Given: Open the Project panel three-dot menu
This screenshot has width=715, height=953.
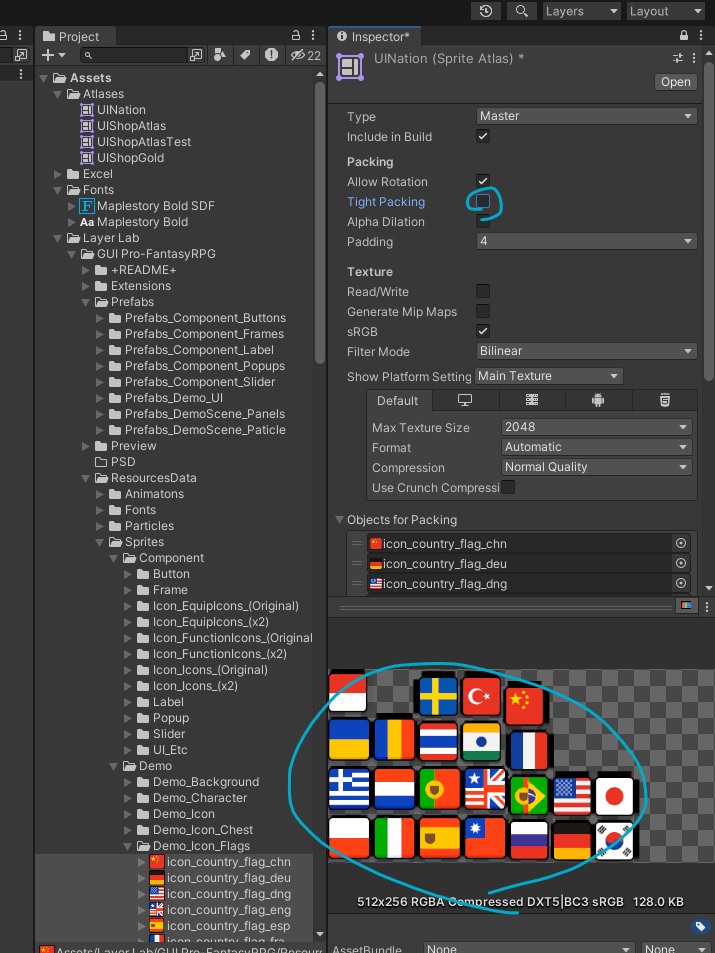Looking at the screenshot, I should point(313,35).
